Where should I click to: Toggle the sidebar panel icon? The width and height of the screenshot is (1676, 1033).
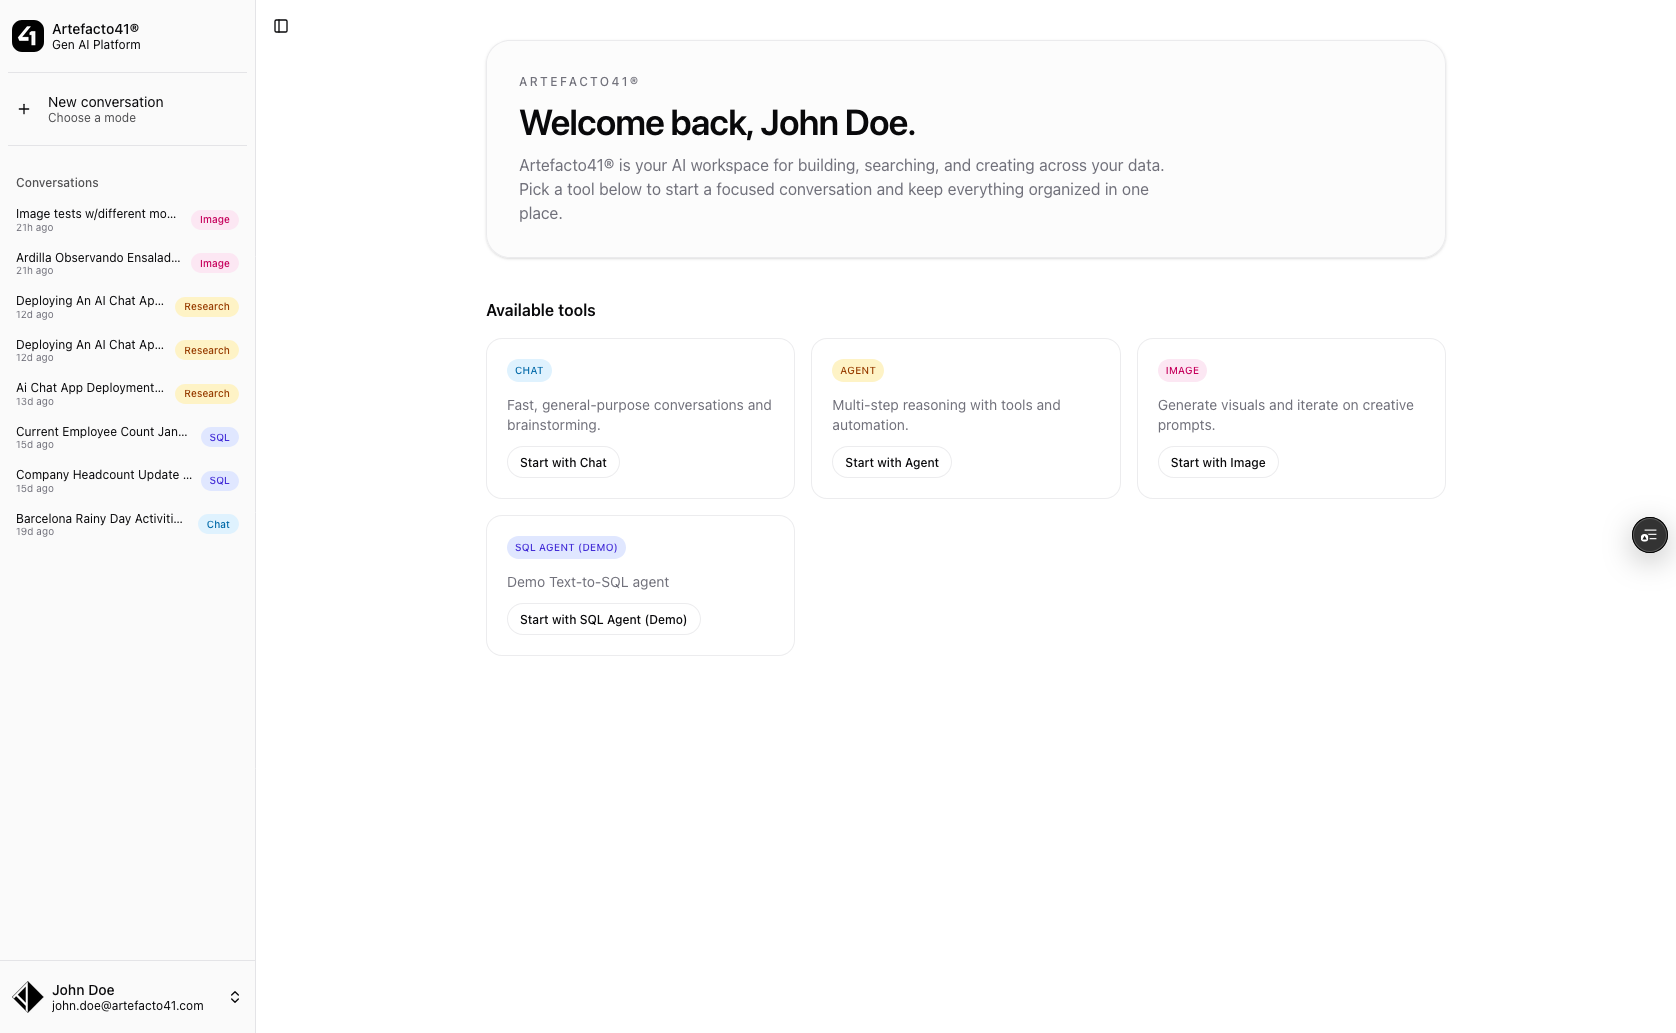coord(281,26)
